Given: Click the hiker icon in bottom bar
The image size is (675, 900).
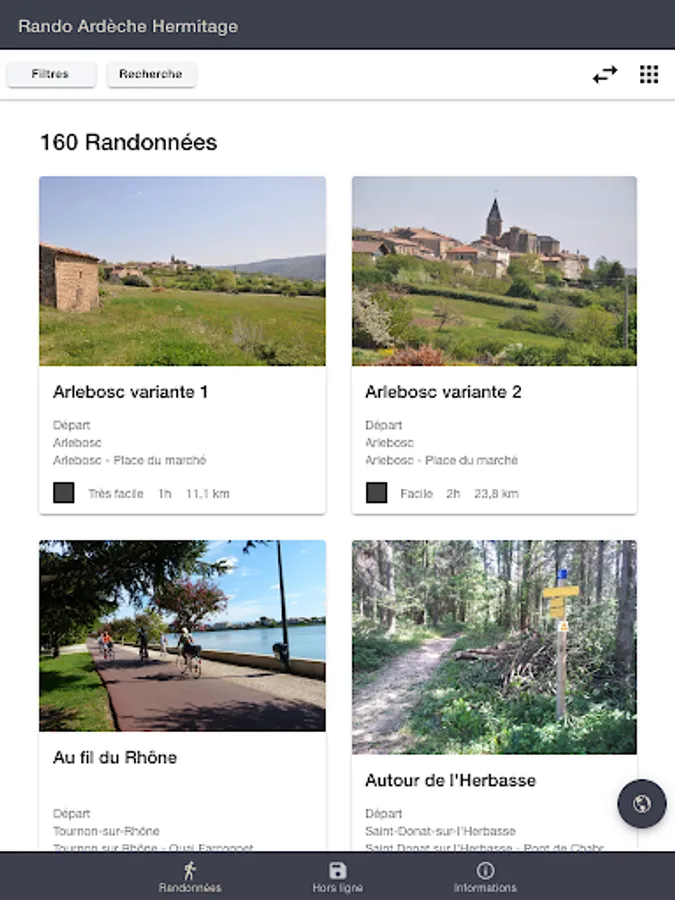Looking at the screenshot, I should coord(190,871).
